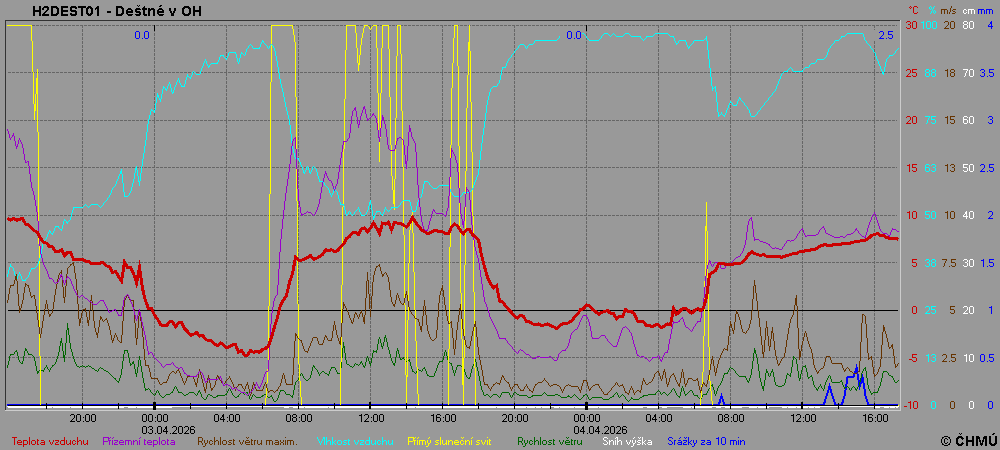The width and height of the screenshot is (1000, 450).
Task: Click the blue precipitation peak near the chart's right end
Action: [x=857, y=368]
